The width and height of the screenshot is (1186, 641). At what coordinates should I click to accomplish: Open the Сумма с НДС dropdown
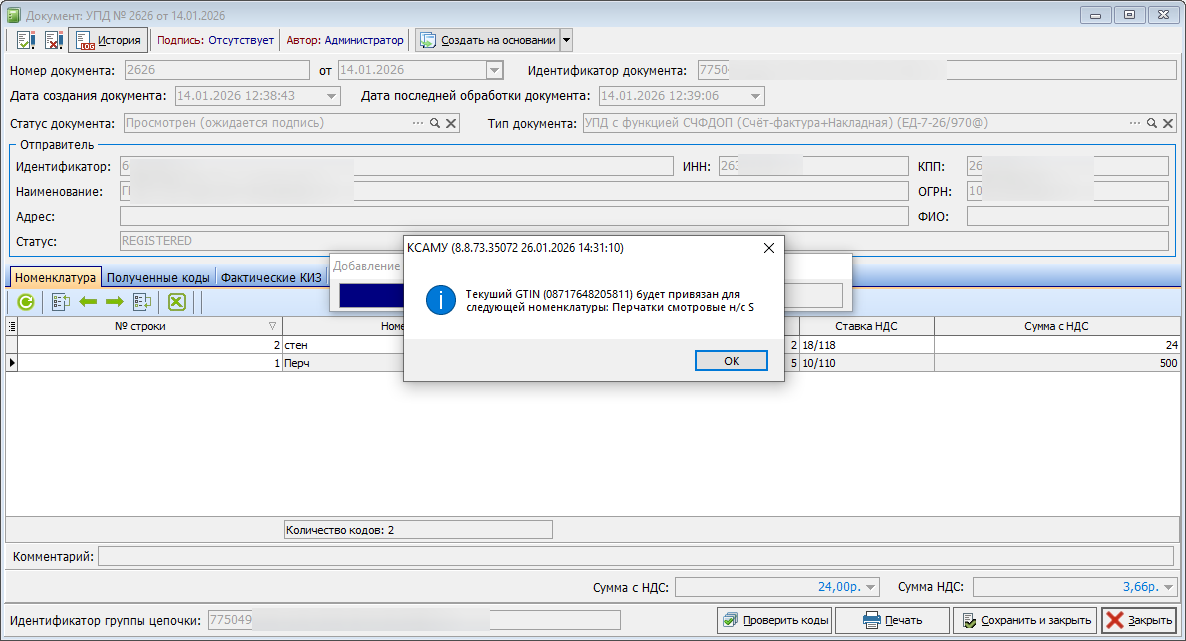(x=870, y=587)
